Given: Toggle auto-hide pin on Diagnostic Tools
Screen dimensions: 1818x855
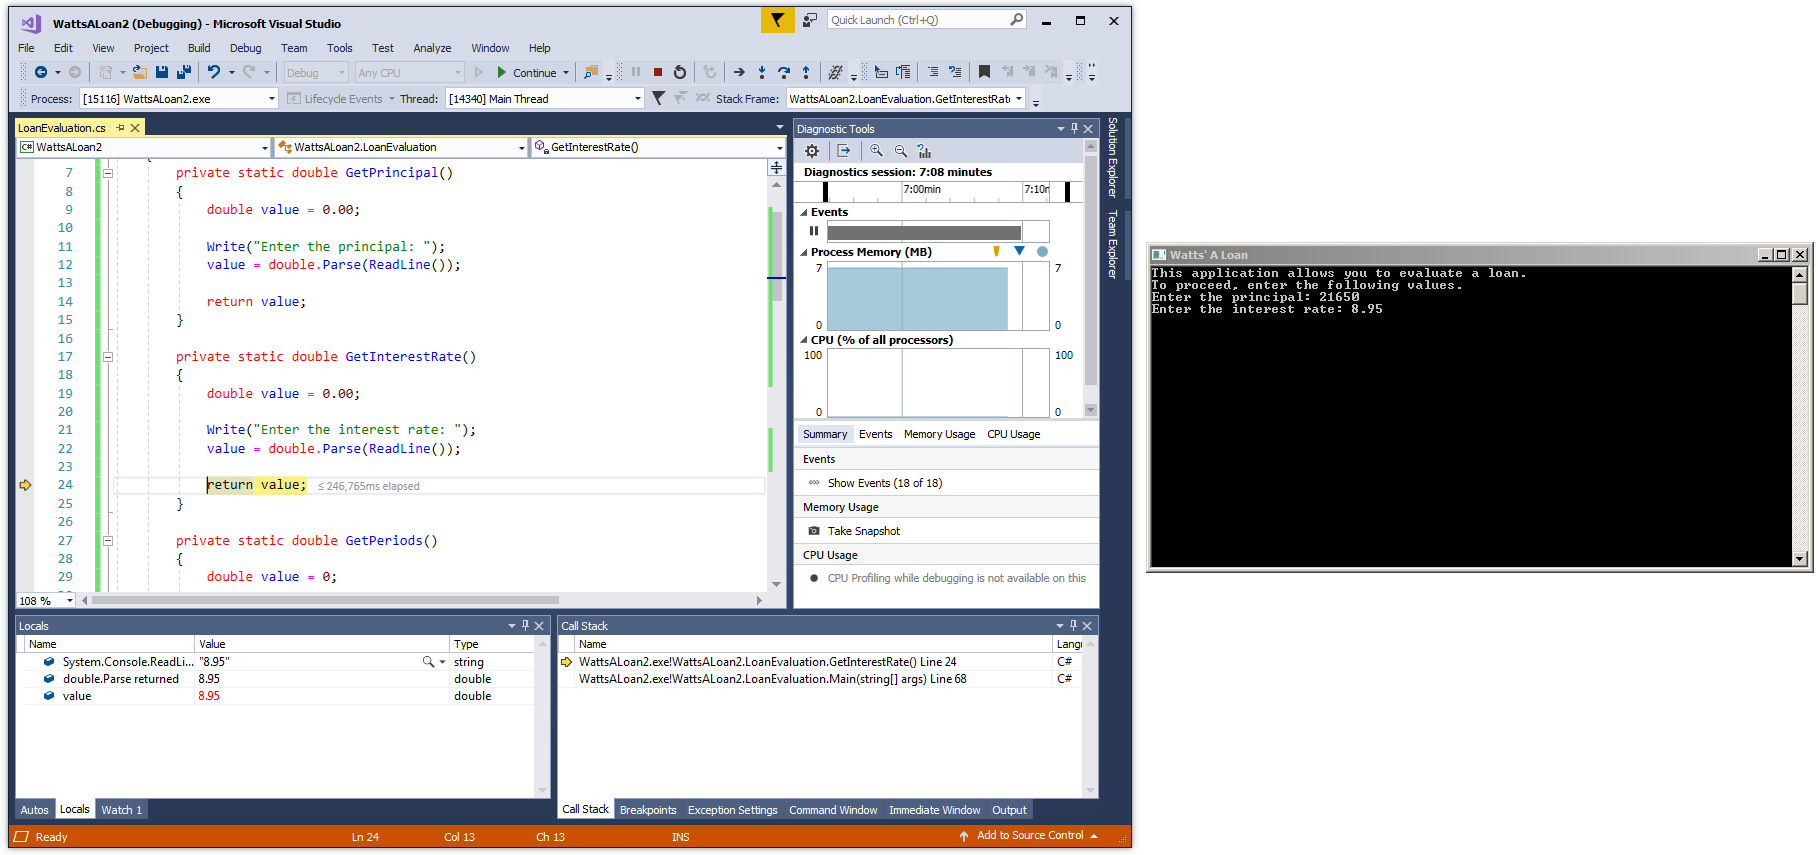Looking at the screenshot, I should click(1074, 129).
